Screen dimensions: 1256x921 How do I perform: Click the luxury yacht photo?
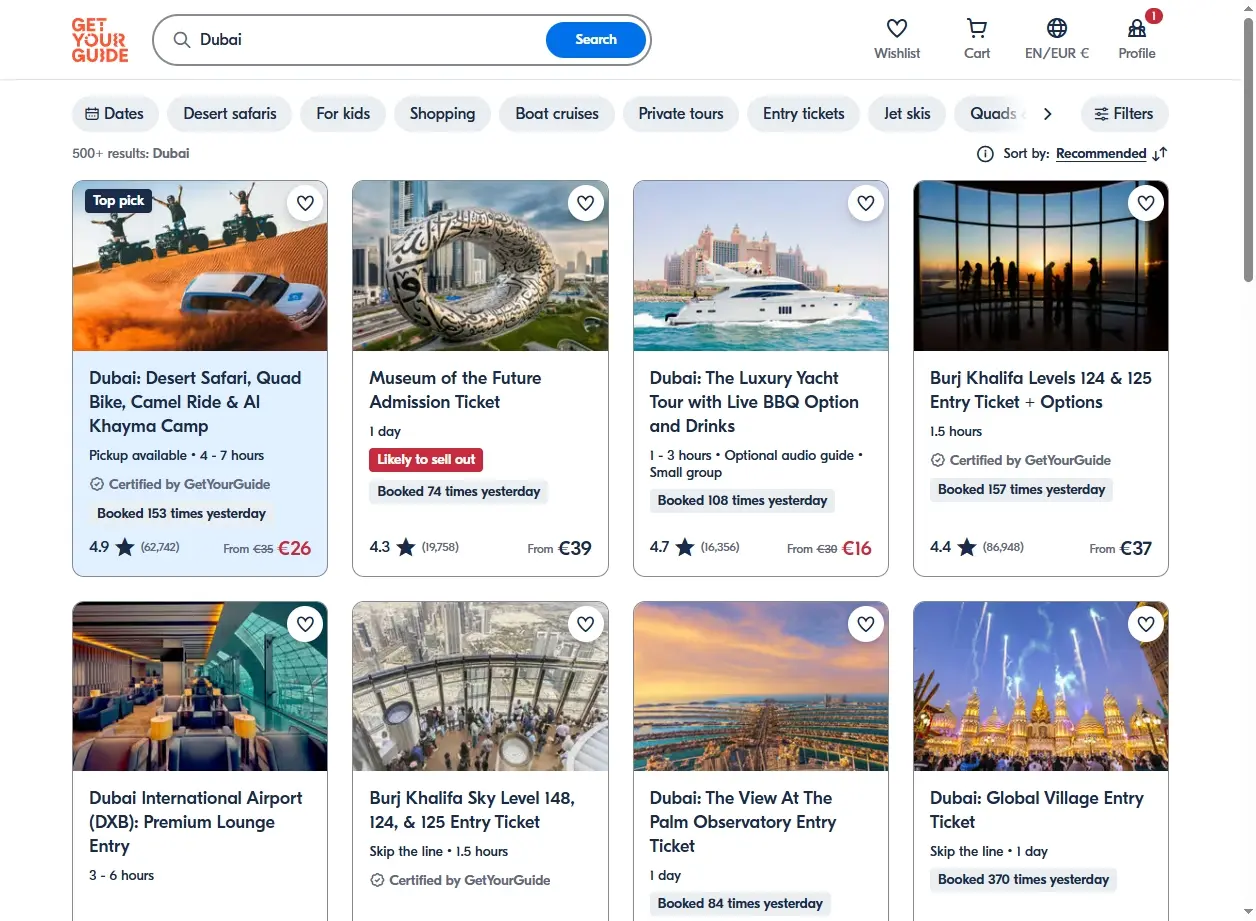(761, 266)
